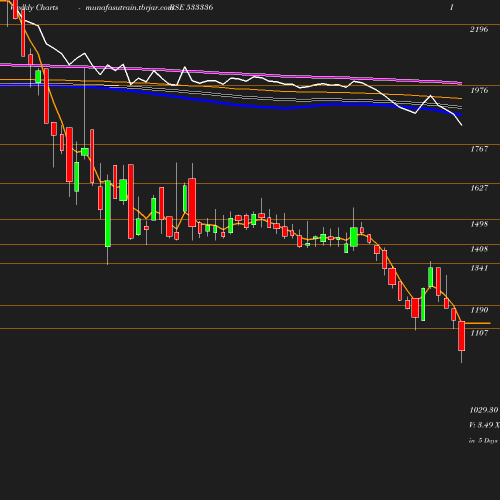Click the BSE 533336 symbol label

[x=192, y=7]
